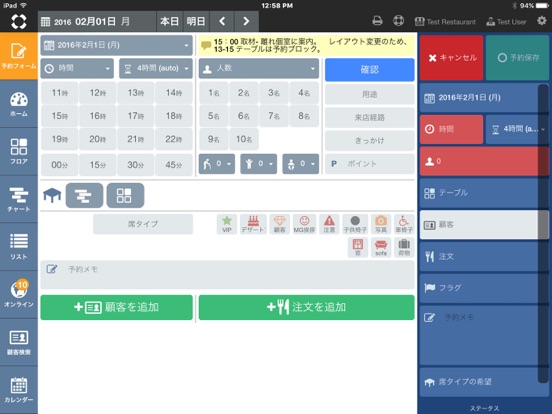Go to ホーム dashboard icon
Viewport: 552px width, 414px height.
[x=19, y=104]
